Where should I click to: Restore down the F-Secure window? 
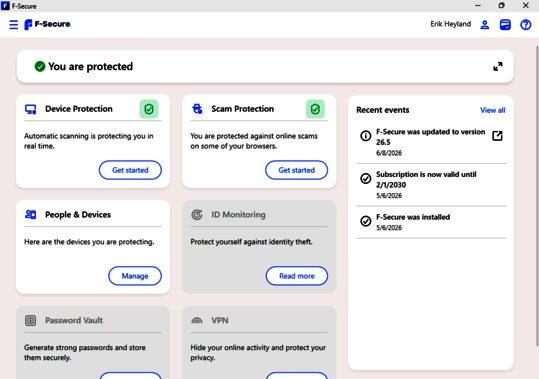[x=502, y=6]
